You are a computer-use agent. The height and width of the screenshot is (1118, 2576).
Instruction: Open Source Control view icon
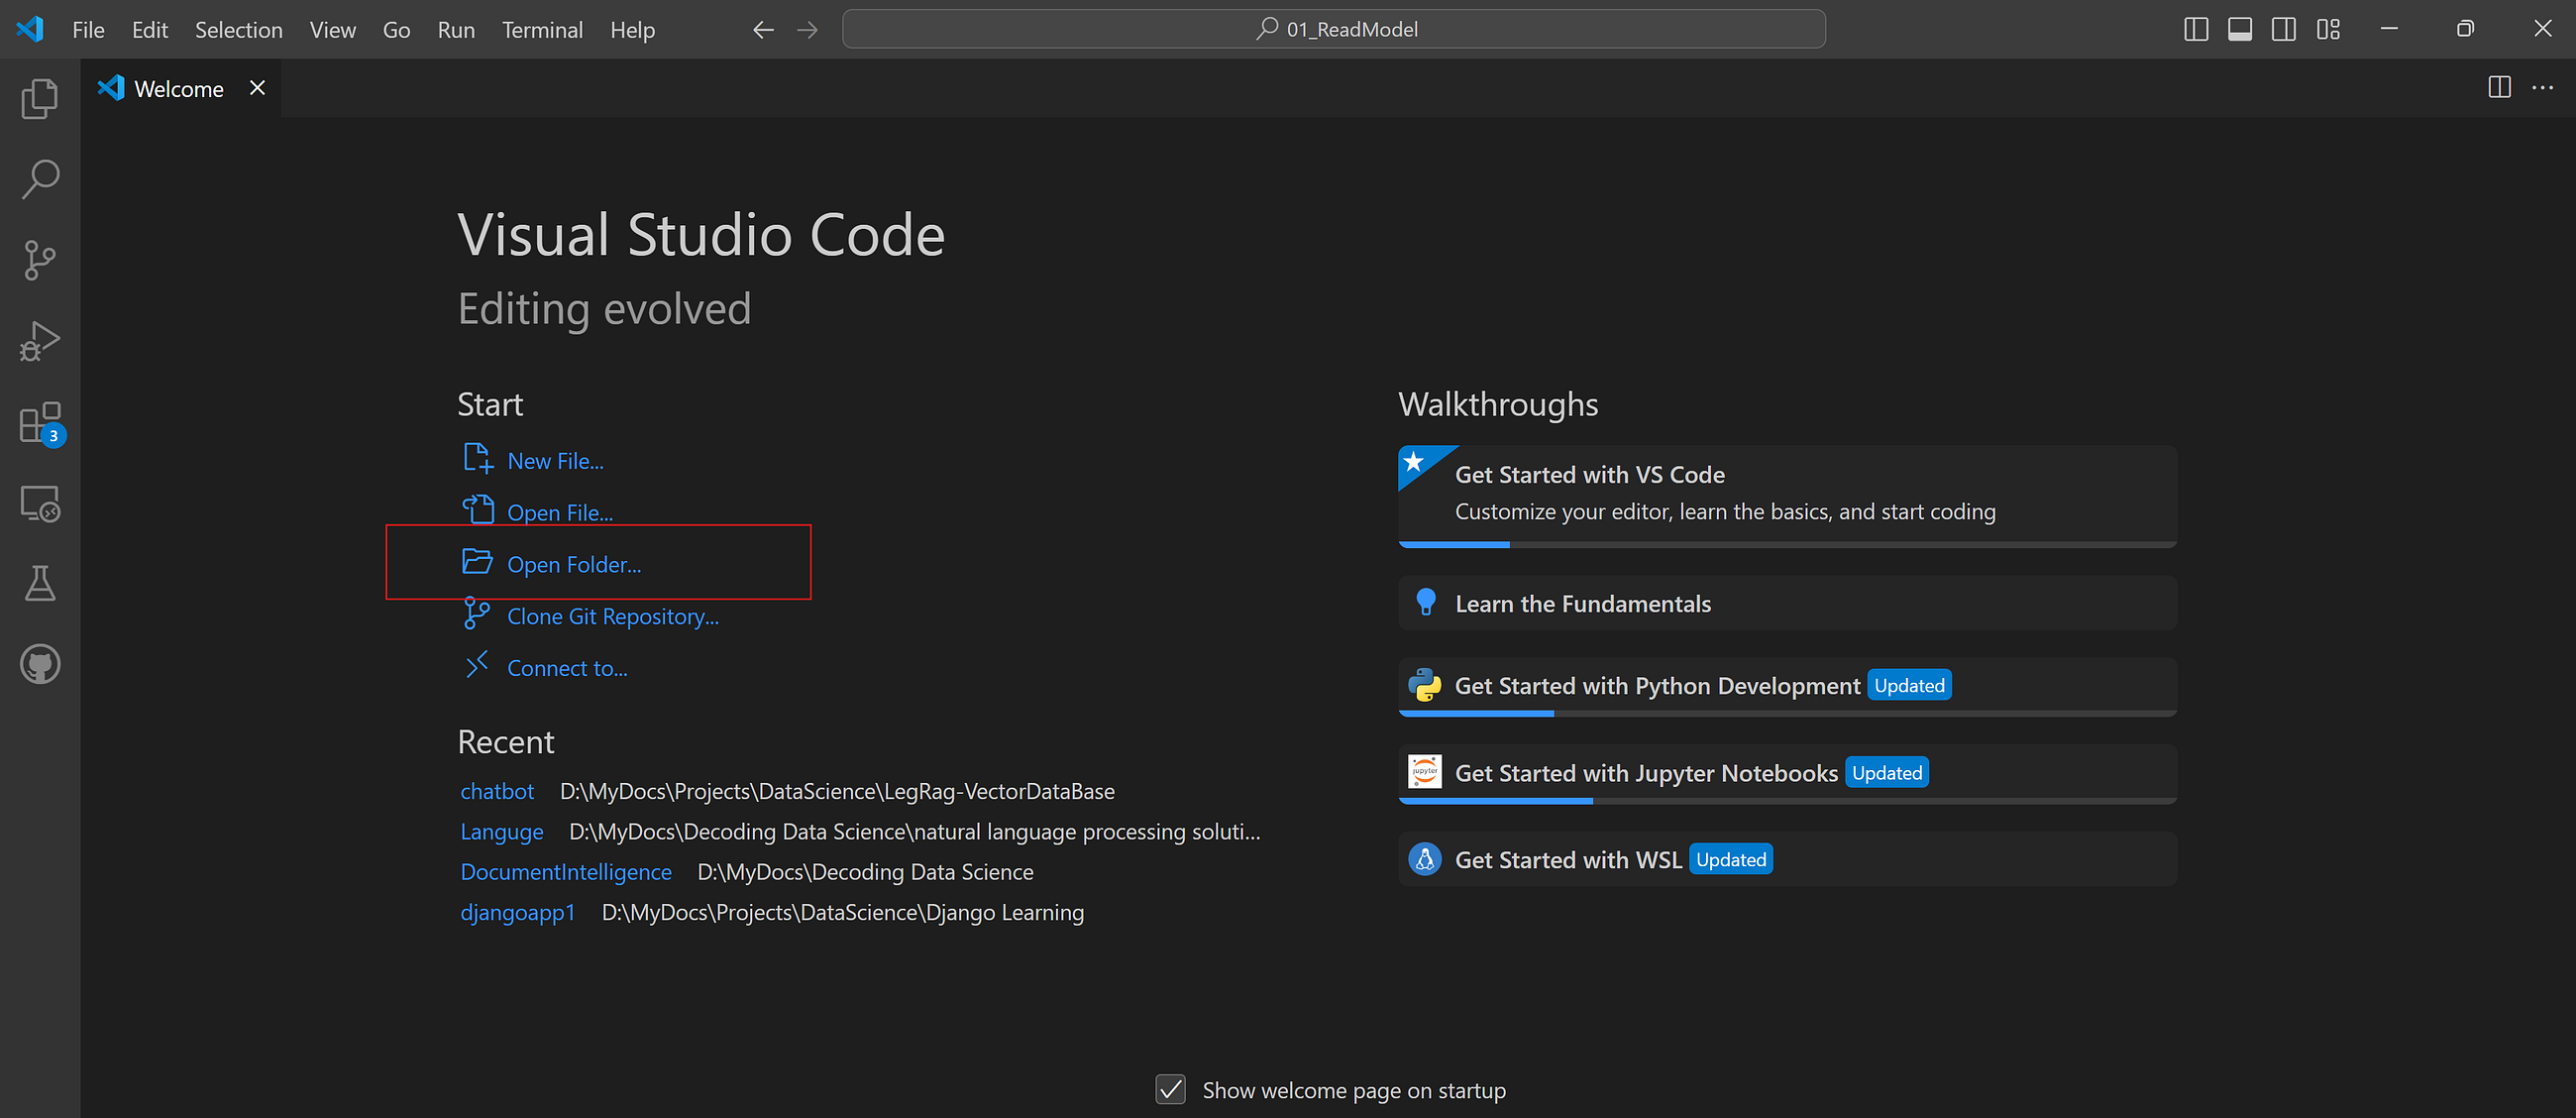click(40, 260)
